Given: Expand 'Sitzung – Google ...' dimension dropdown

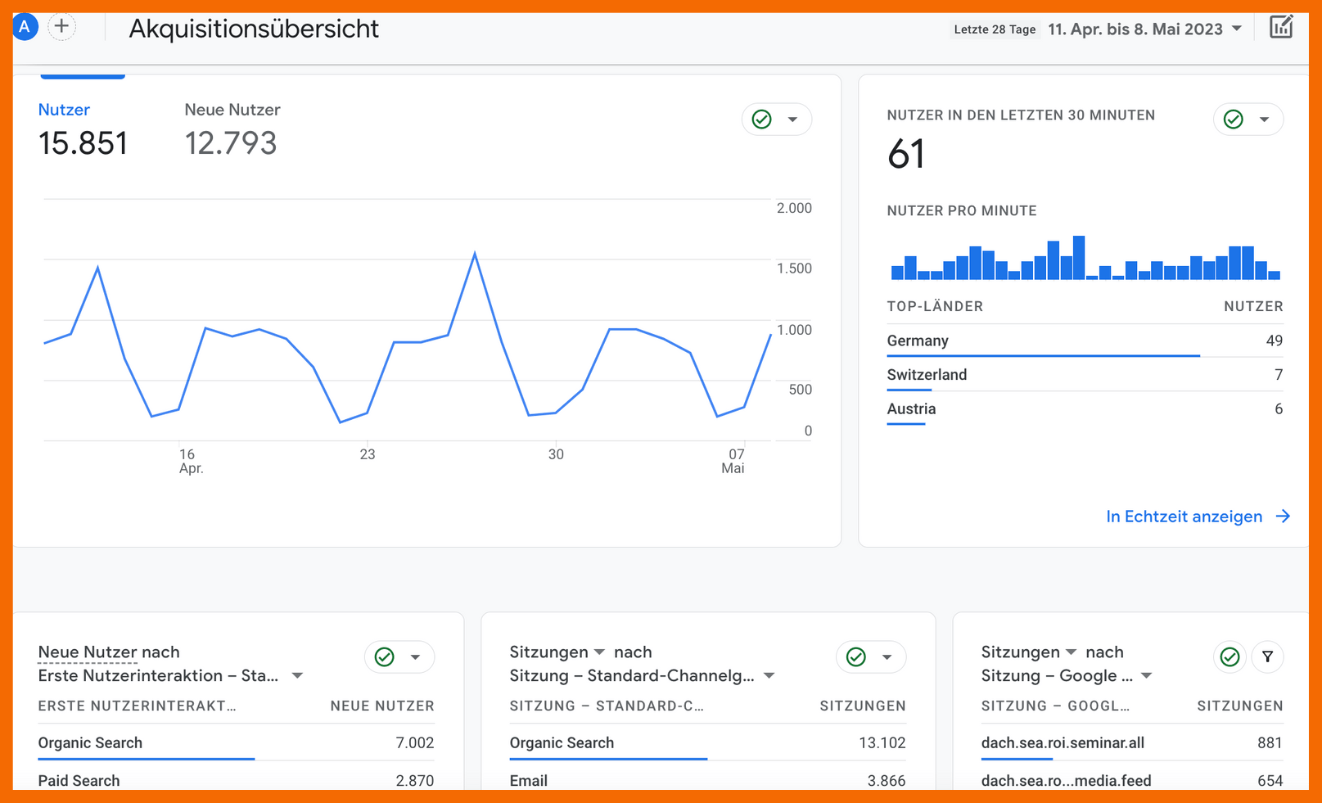Looking at the screenshot, I should pyautogui.click(x=1146, y=676).
